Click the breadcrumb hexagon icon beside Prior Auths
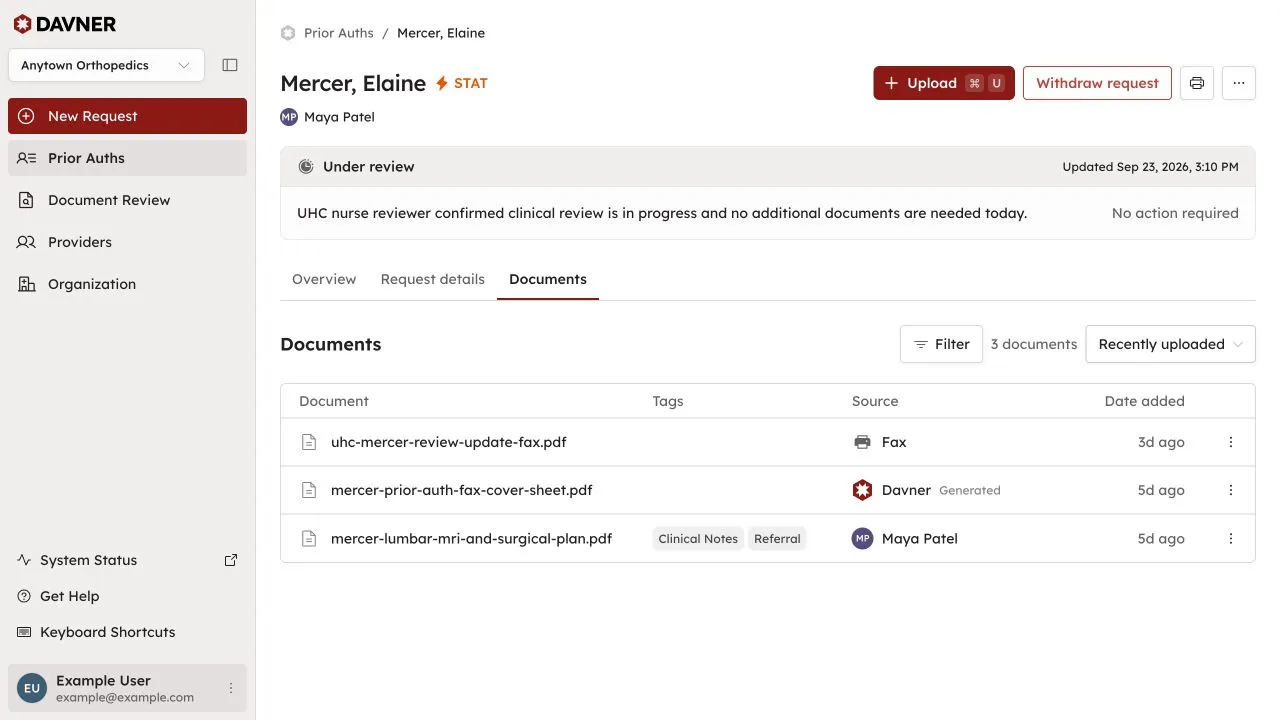The image size is (1280, 720). pyautogui.click(x=288, y=33)
